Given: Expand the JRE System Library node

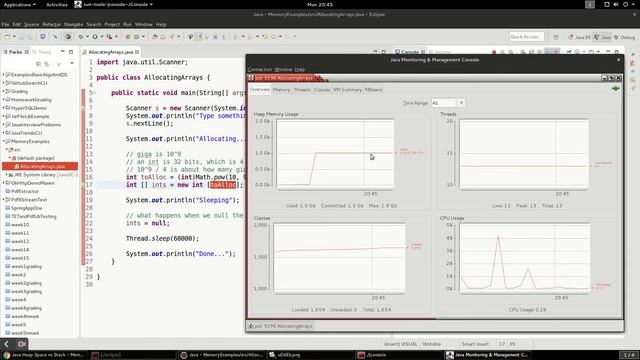Looking at the screenshot, I should [7, 175].
